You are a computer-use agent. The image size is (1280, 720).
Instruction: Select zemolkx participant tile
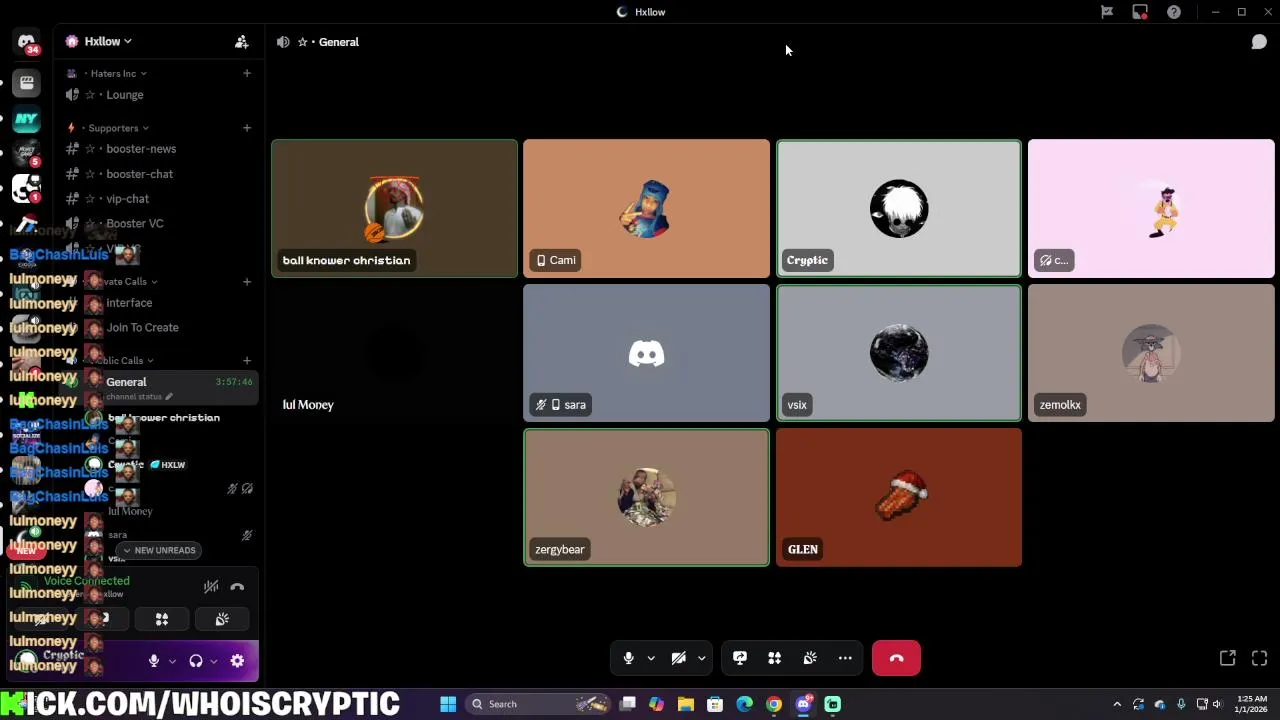coord(1151,353)
